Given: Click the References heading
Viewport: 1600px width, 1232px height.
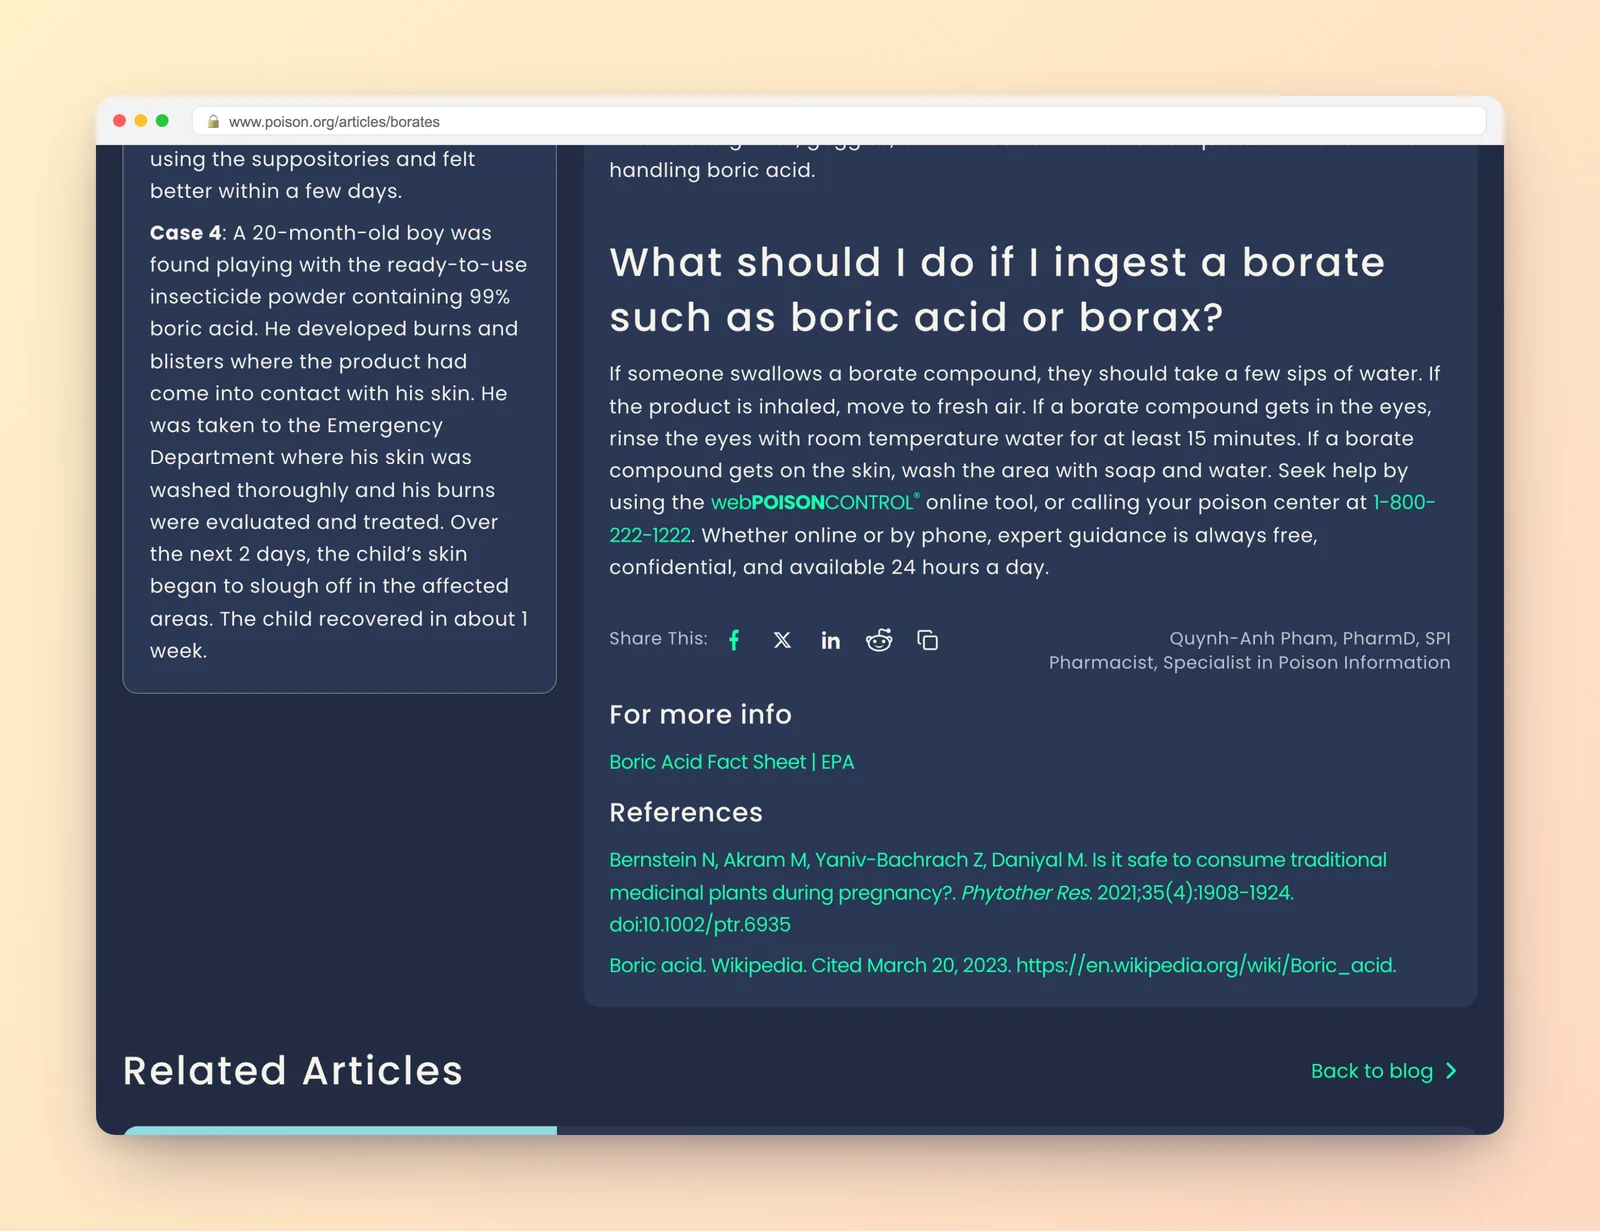Looking at the screenshot, I should click(686, 812).
